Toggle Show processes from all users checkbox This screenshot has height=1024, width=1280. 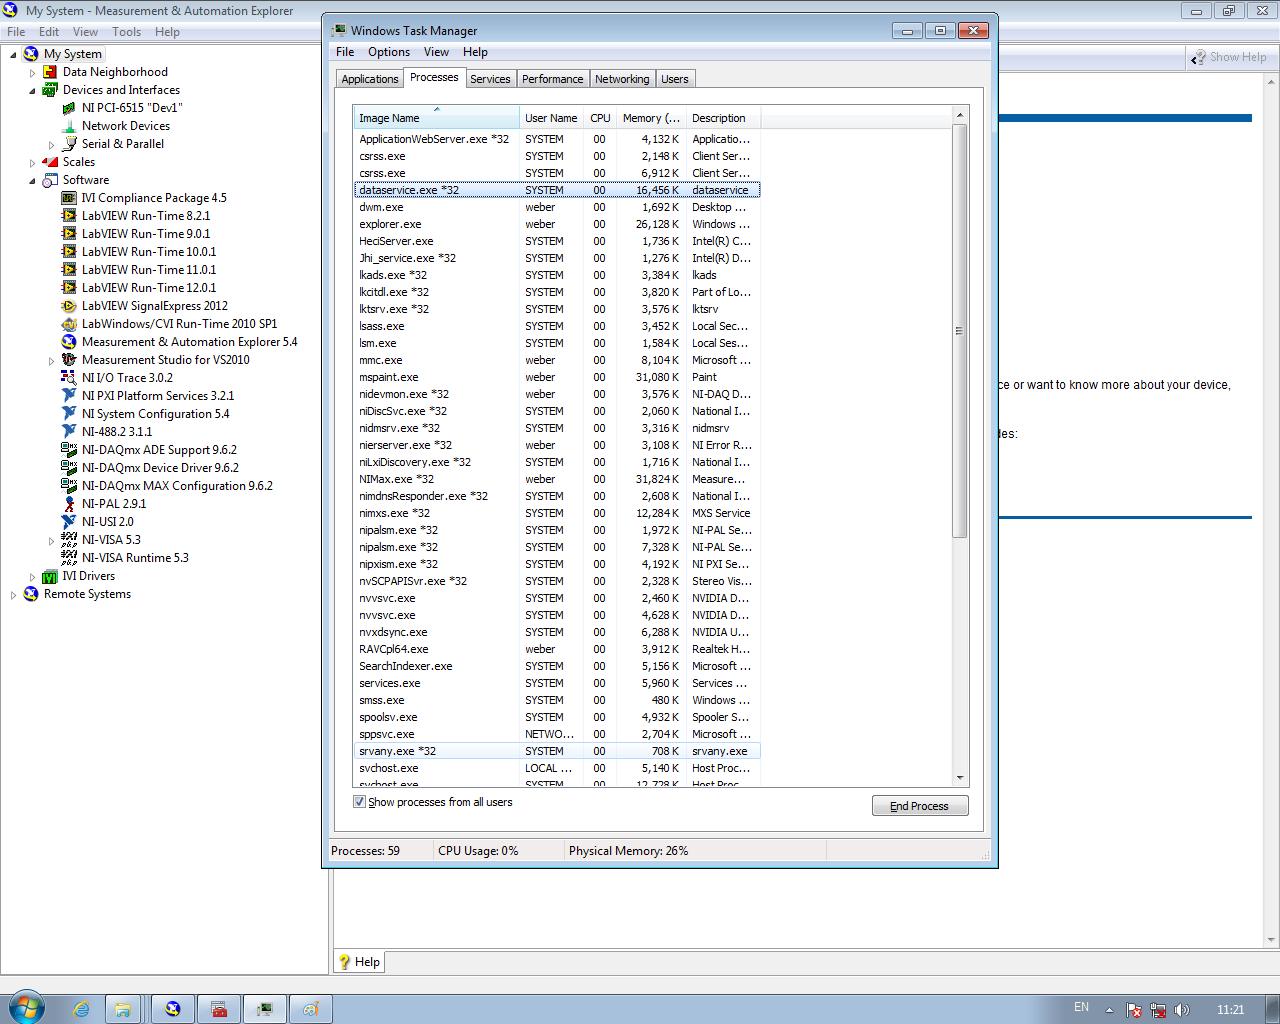pos(359,802)
